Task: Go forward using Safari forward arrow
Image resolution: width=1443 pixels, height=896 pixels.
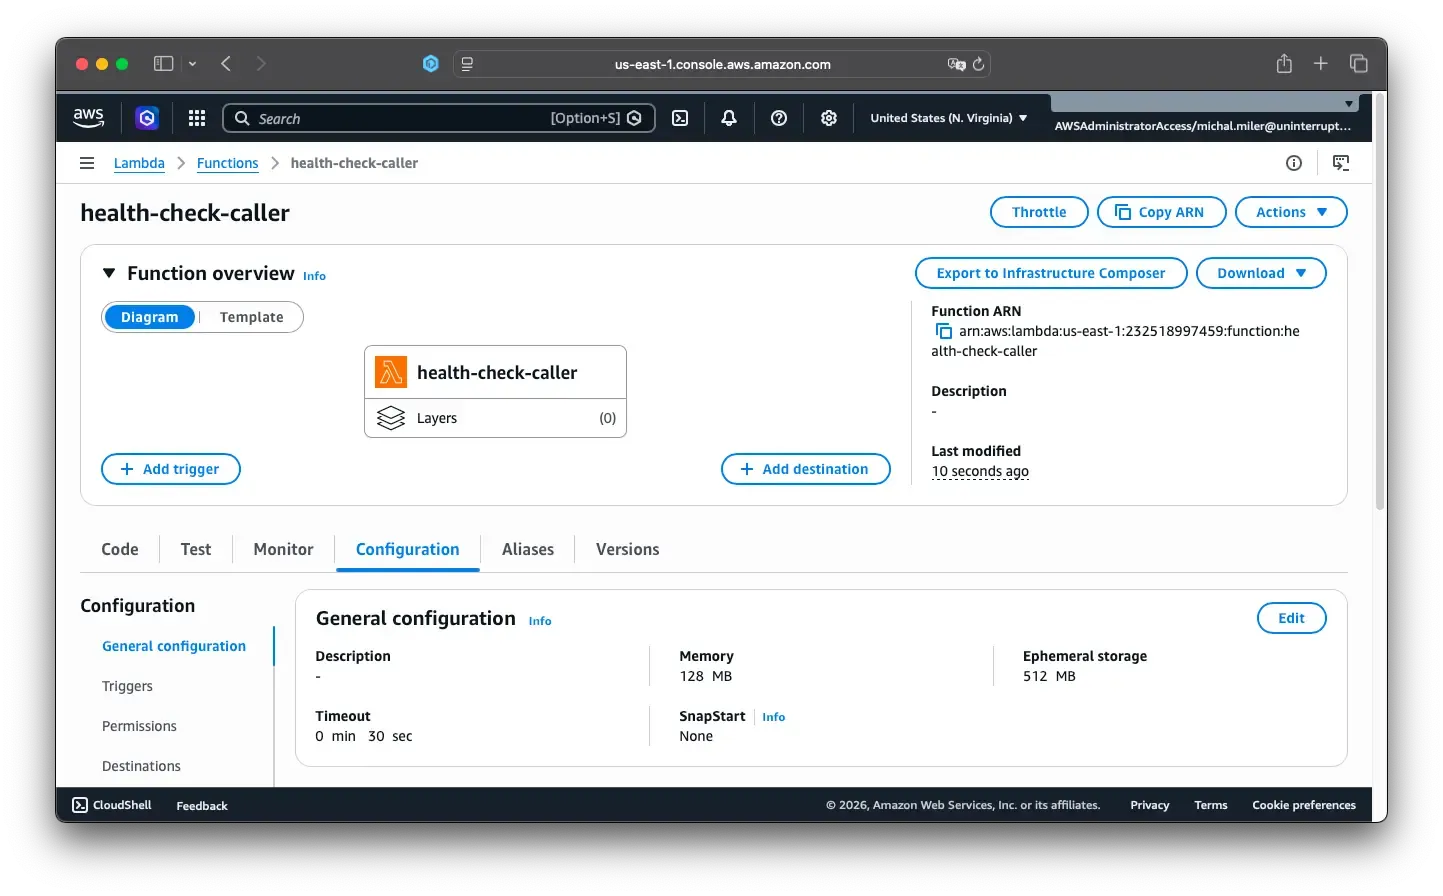Action: point(261,64)
